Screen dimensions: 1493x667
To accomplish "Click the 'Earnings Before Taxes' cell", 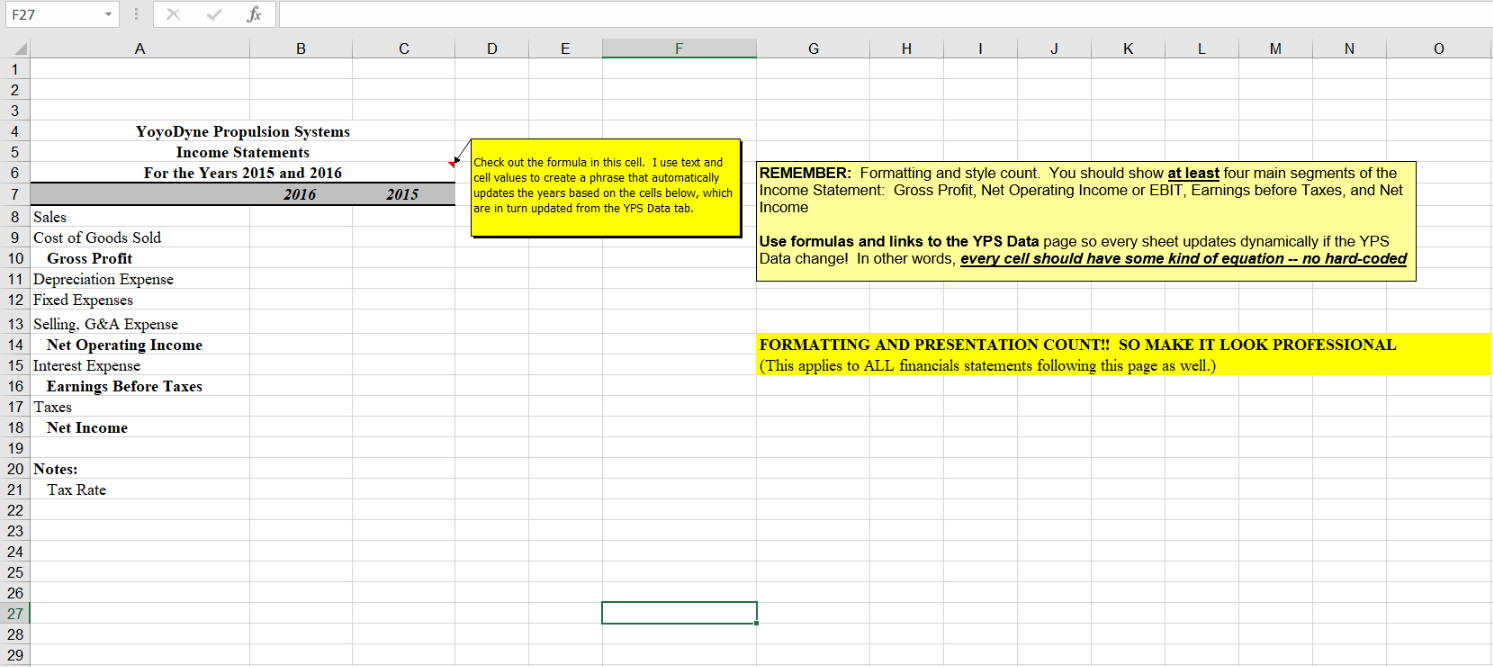I will click(139, 386).
